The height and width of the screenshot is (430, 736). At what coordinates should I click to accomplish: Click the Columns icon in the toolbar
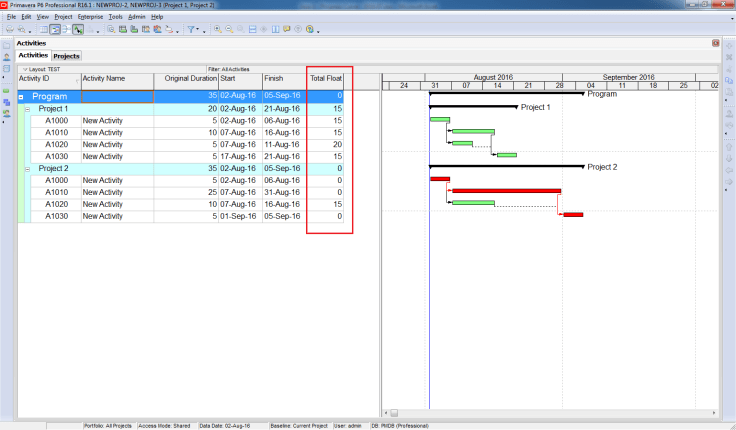[276, 29]
